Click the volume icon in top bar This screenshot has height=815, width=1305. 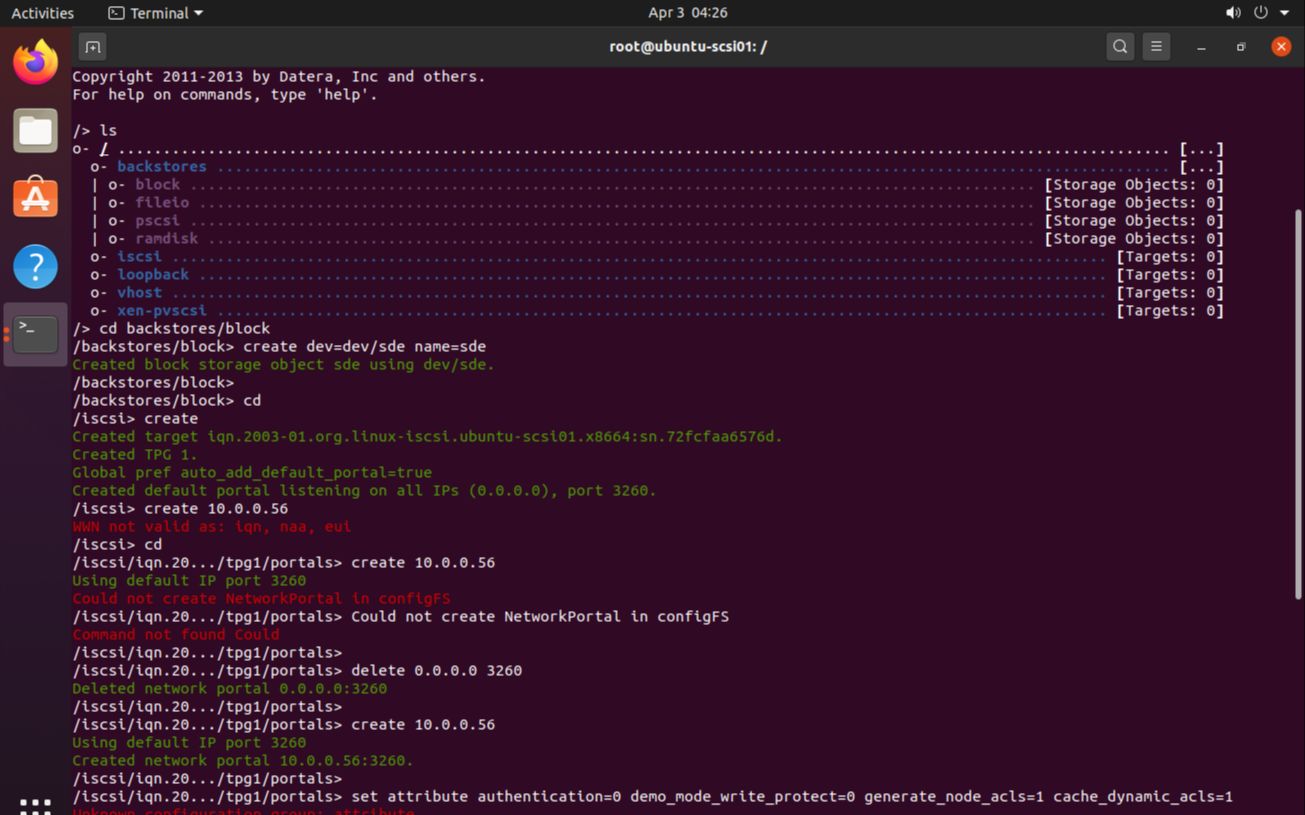[1232, 13]
